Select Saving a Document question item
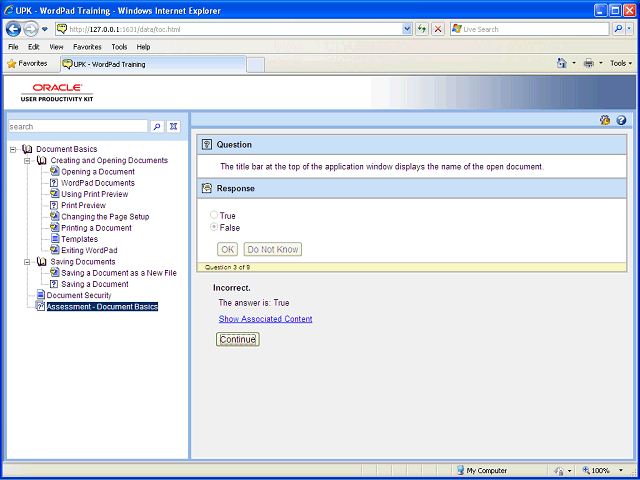 (x=95, y=284)
